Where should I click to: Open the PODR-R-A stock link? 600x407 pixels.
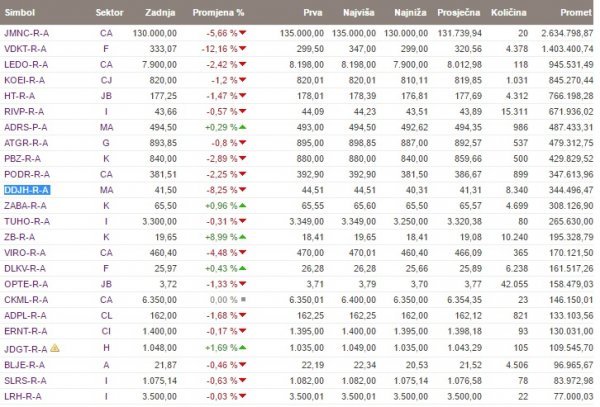[x=27, y=174]
